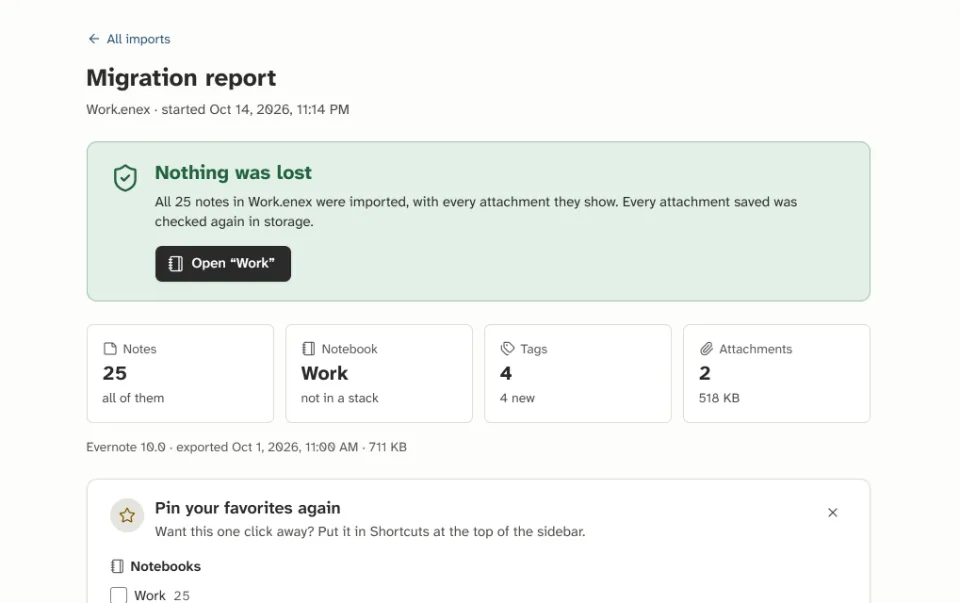Click the Notes card page icon
Screen dimensions: 960x603
pyautogui.click(x=110, y=349)
